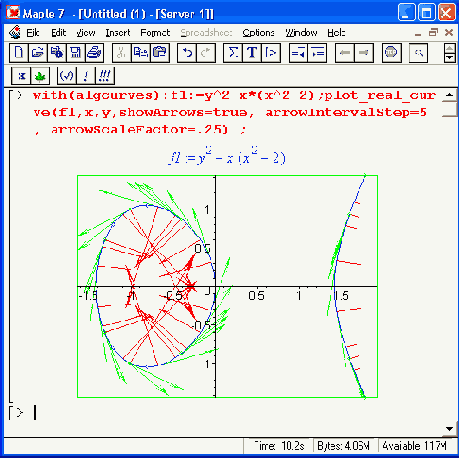Insert a text region with T icon
The width and height of the screenshot is (459, 458).
pyautogui.click(x=252, y=53)
